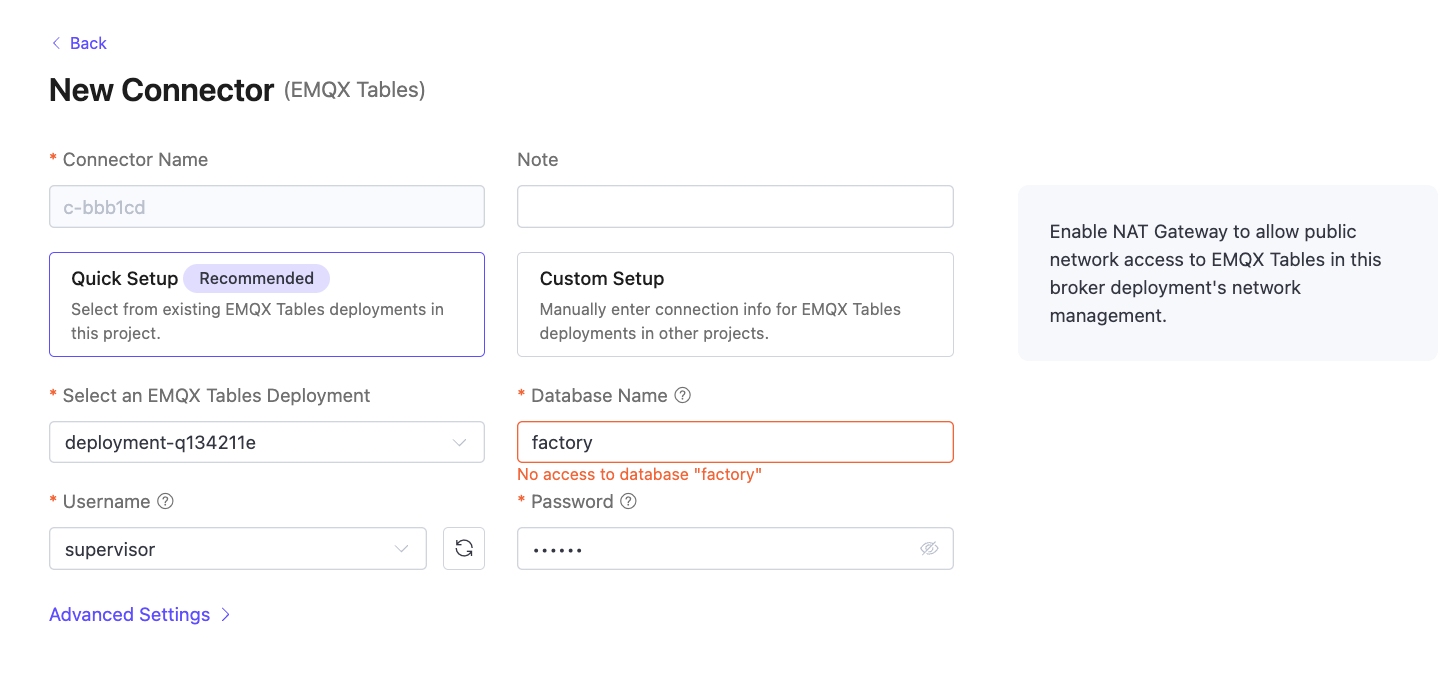Screen dimensions: 1450x688
Task: Click the Database Name field containing factory
Action: [x=735, y=442]
